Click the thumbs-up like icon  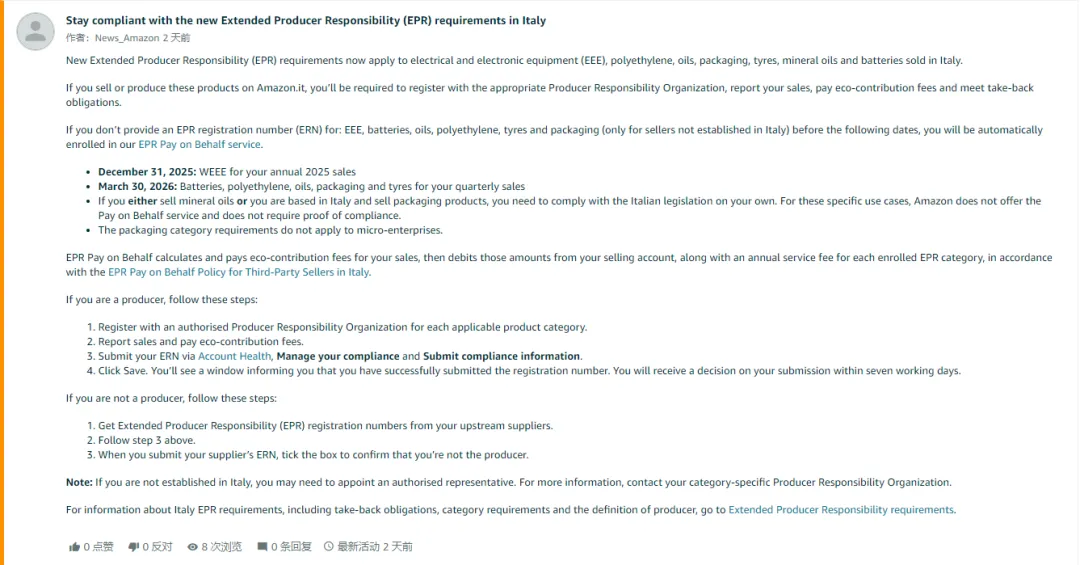pyautogui.click(x=74, y=547)
